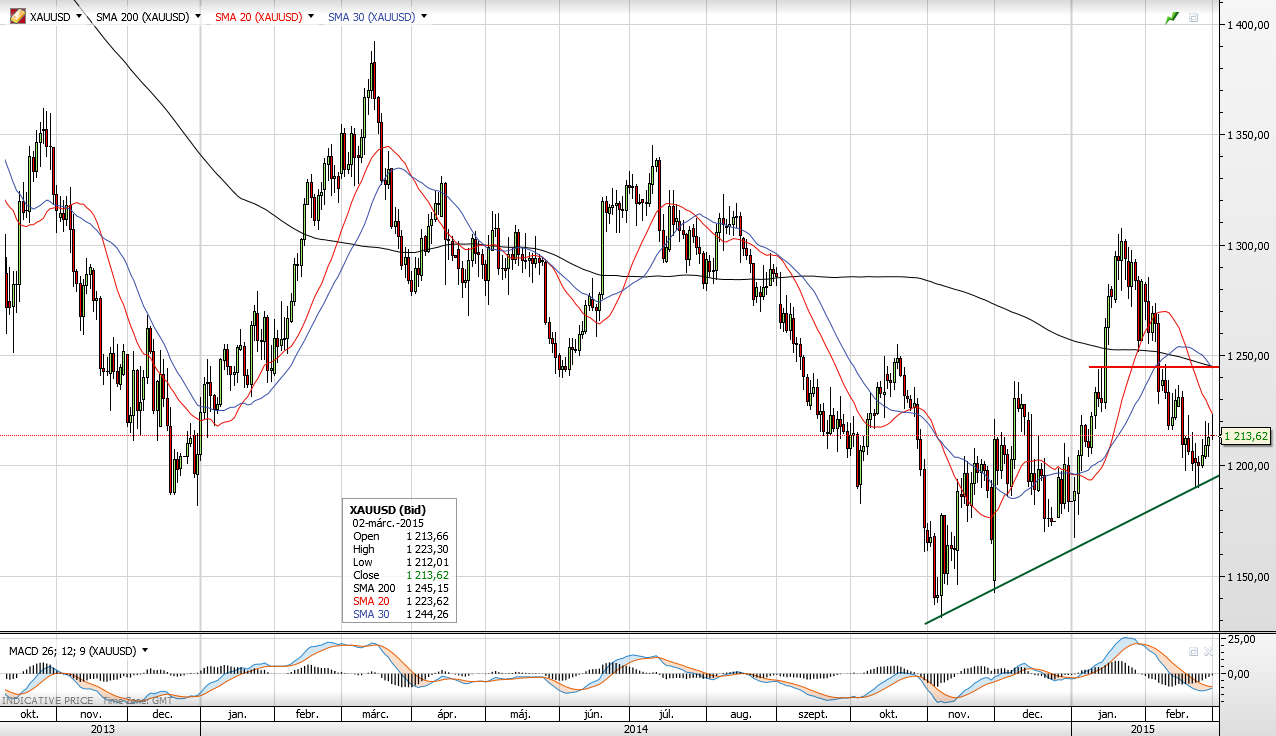Click the Low 1 212,01 value row

coord(399,562)
